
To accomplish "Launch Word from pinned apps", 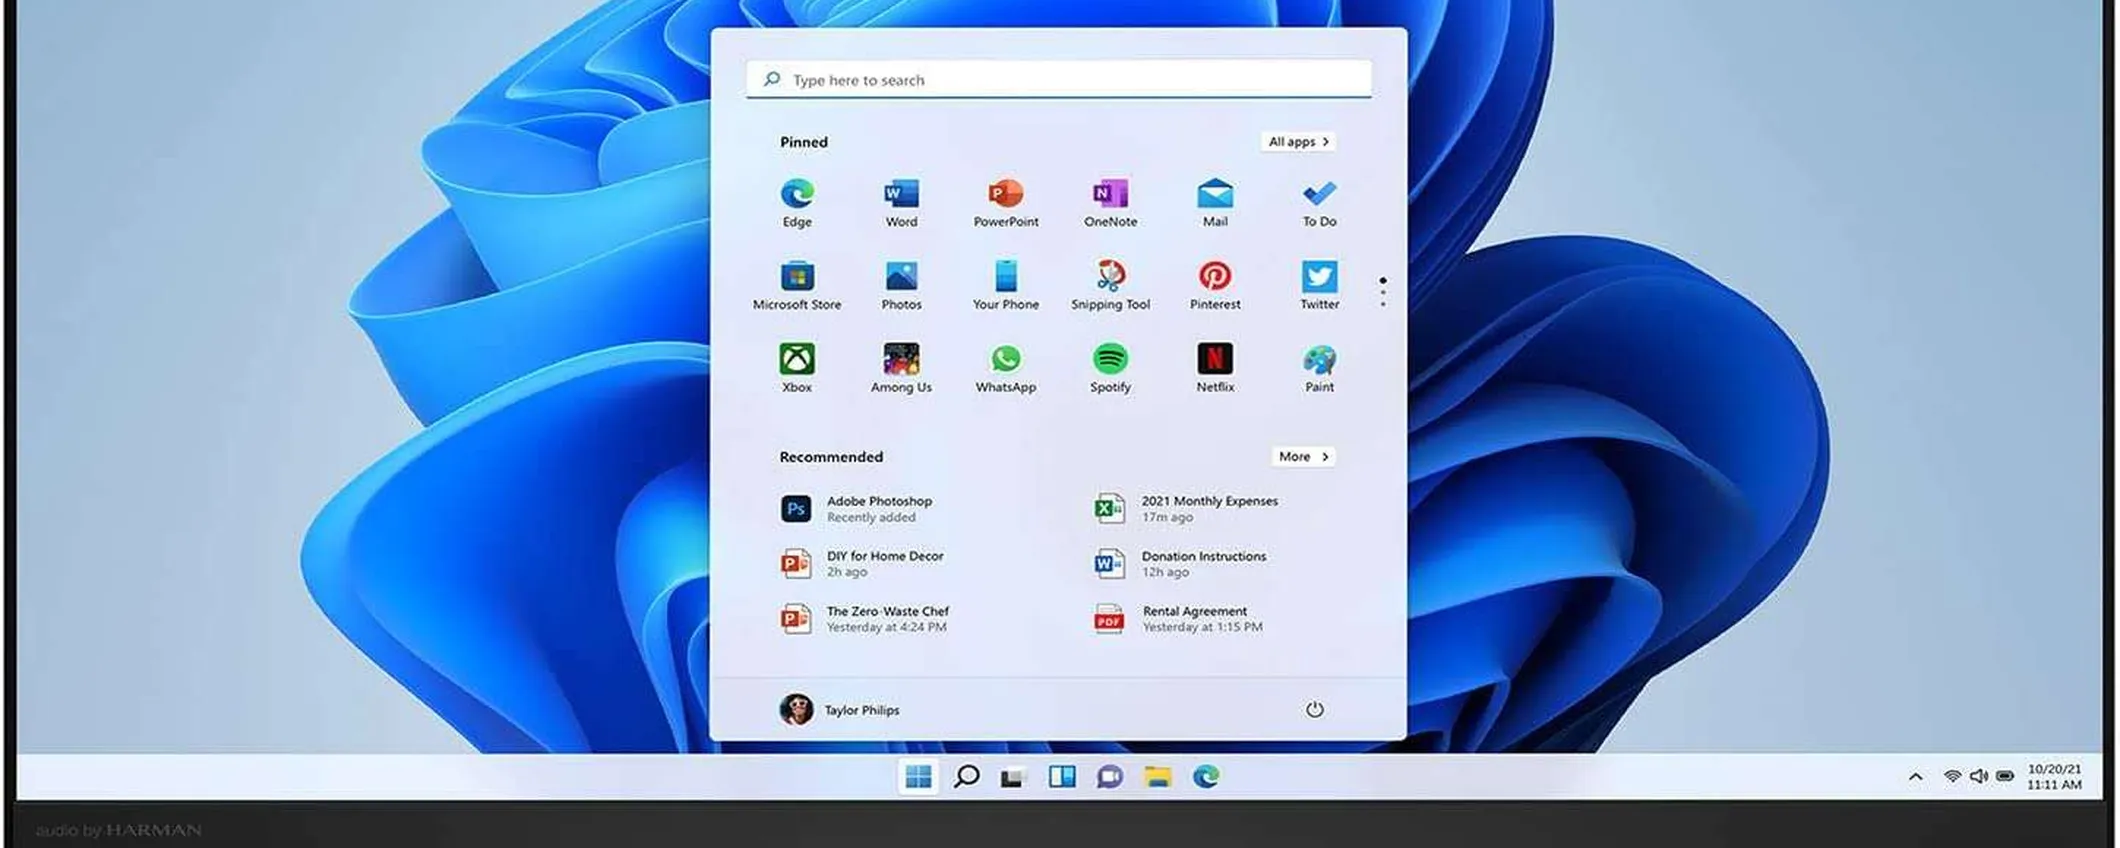I will pyautogui.click(x=901, y=202).
